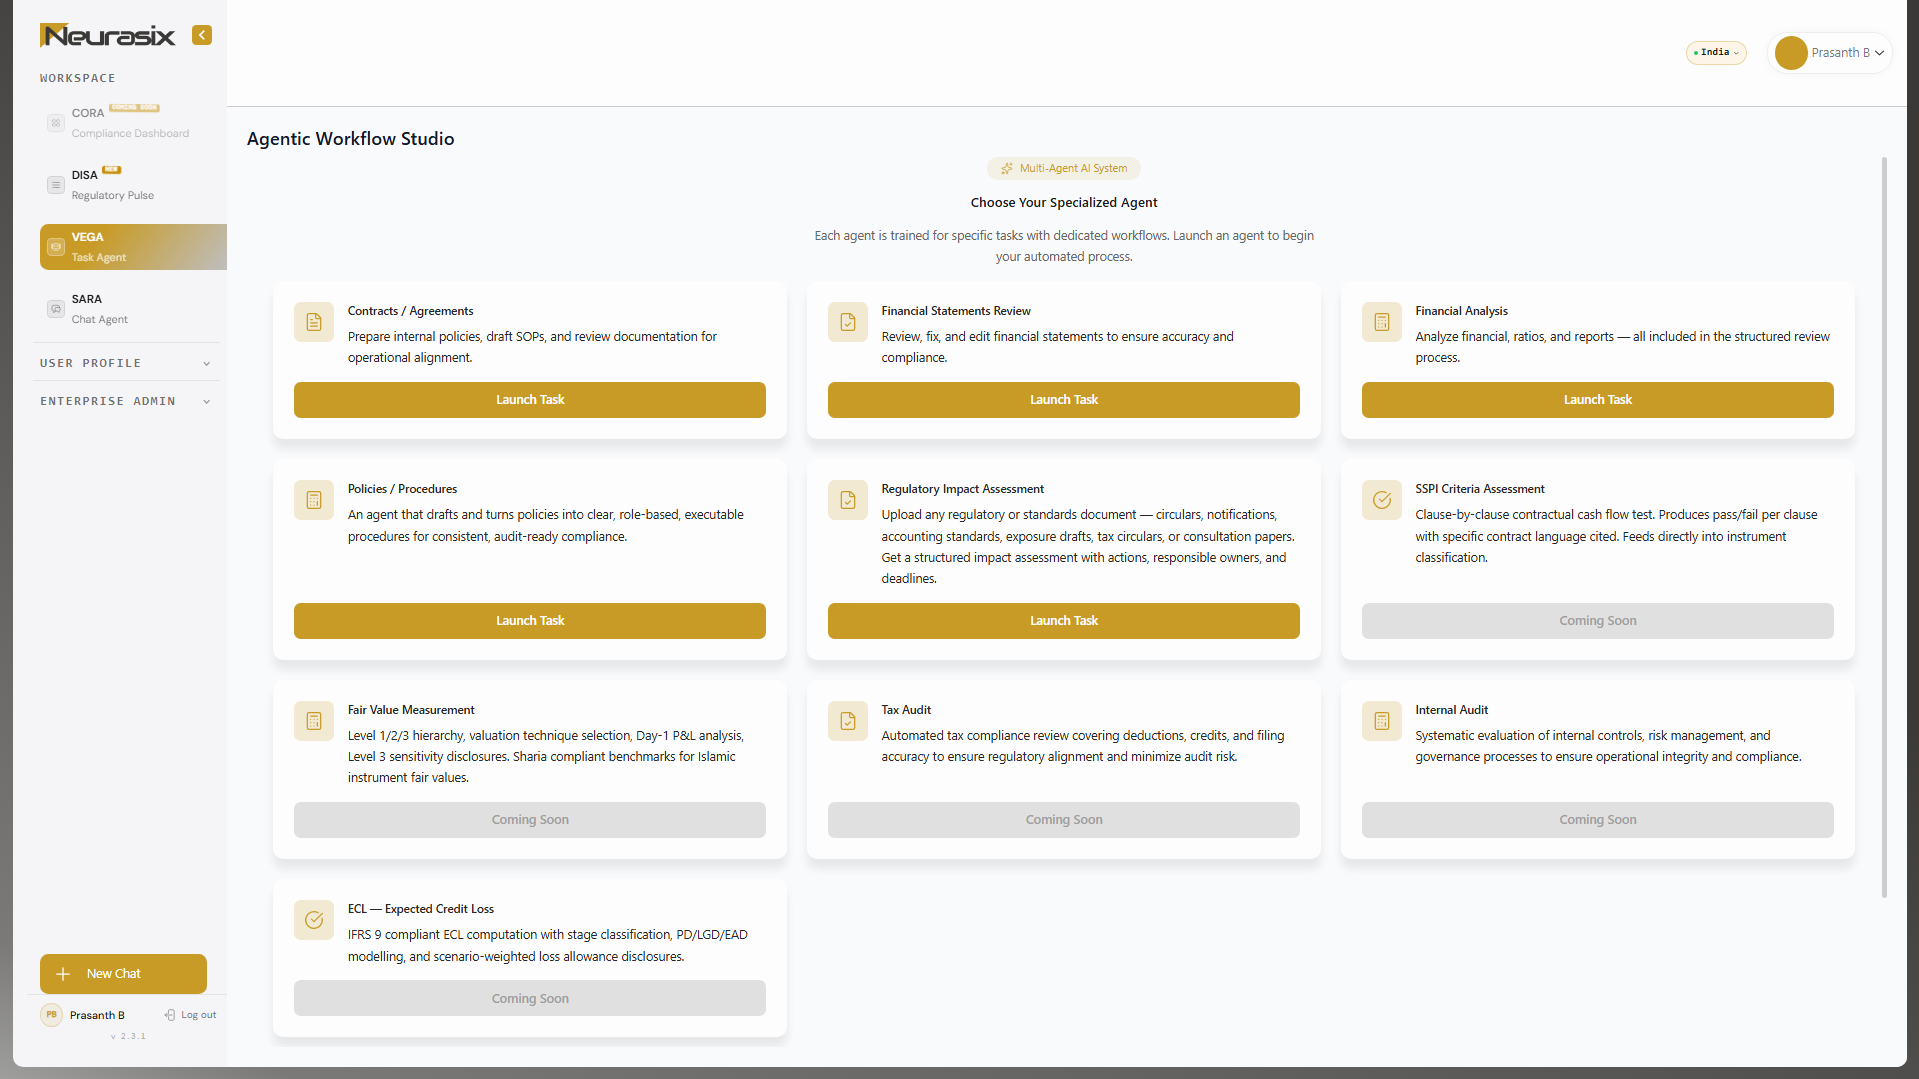Expand the ENTERPRISE ADMIN section

[126, 401]
